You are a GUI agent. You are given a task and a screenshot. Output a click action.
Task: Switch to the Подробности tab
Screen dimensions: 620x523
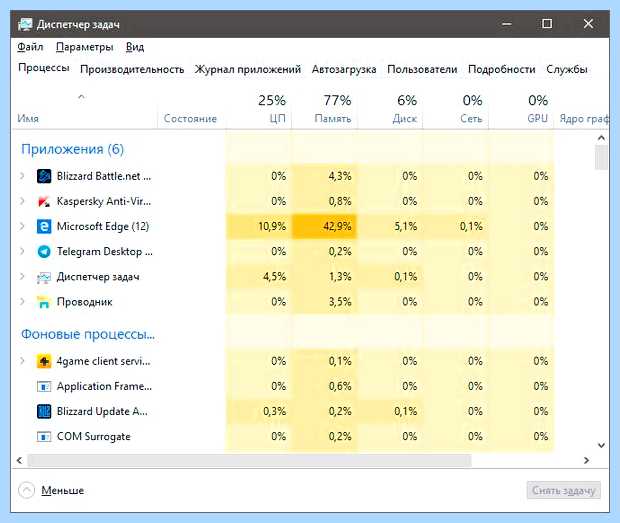click(502, 70)
